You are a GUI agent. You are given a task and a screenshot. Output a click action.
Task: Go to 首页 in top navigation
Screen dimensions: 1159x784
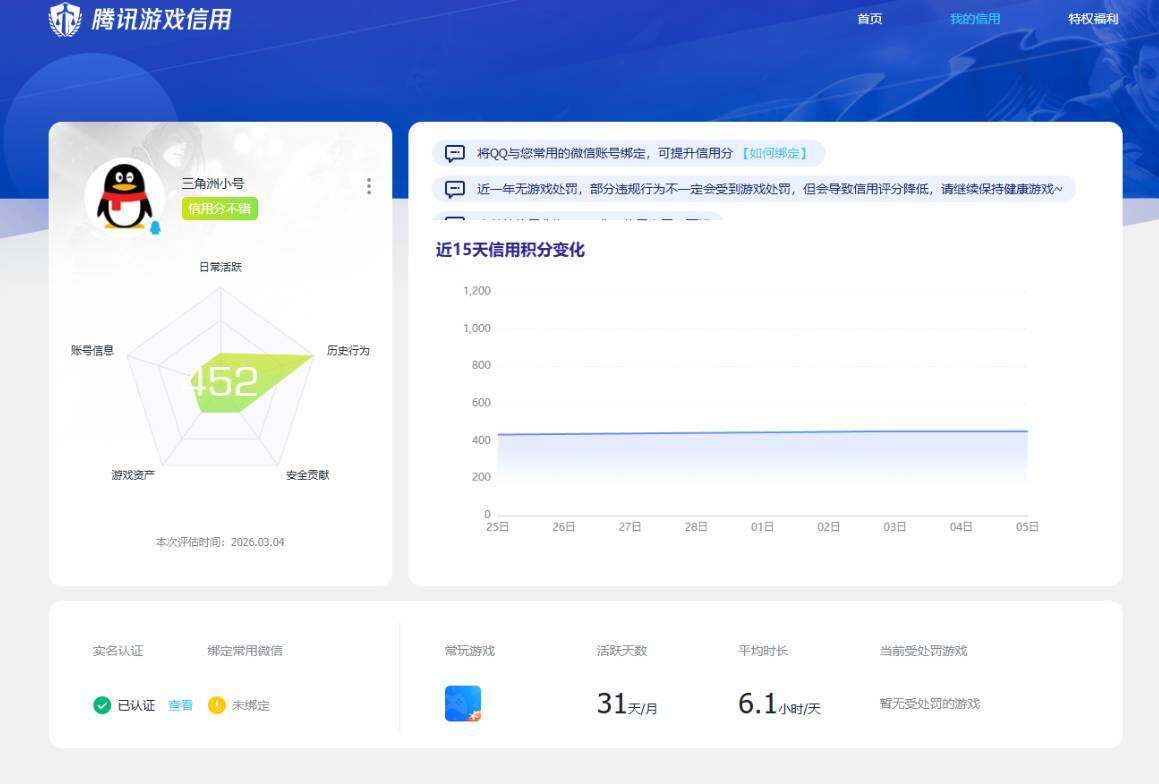point(869,19)
